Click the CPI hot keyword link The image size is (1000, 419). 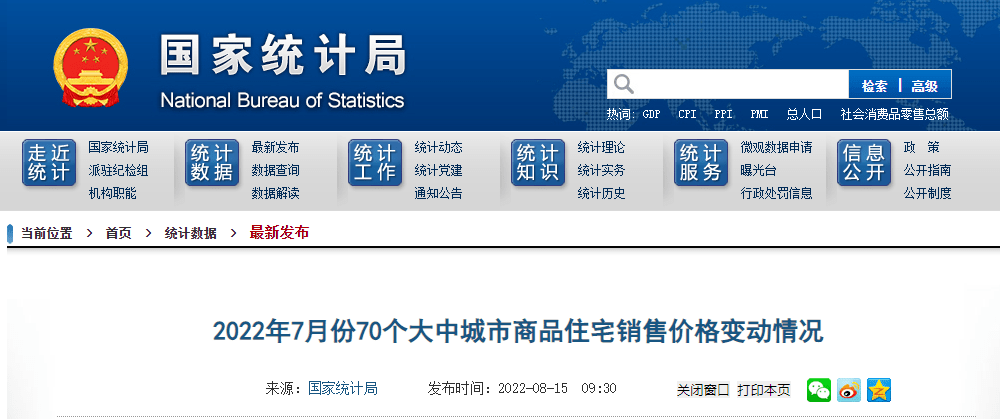click(x=687, y=114)
